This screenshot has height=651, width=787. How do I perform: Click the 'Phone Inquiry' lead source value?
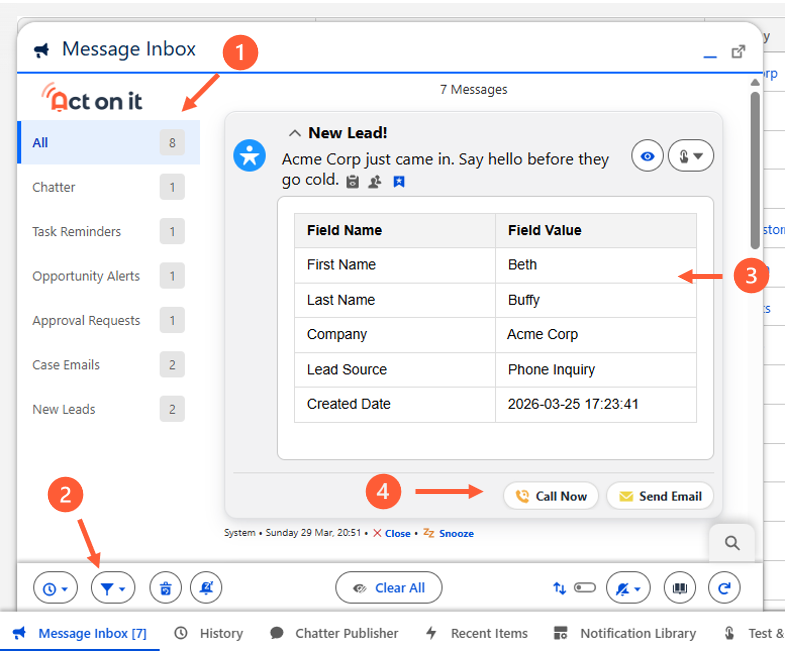point(551,369)
